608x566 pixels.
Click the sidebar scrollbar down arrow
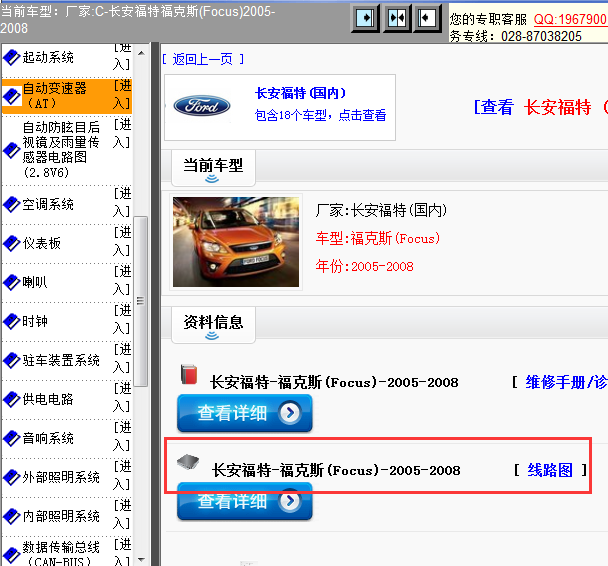[141, 559]
